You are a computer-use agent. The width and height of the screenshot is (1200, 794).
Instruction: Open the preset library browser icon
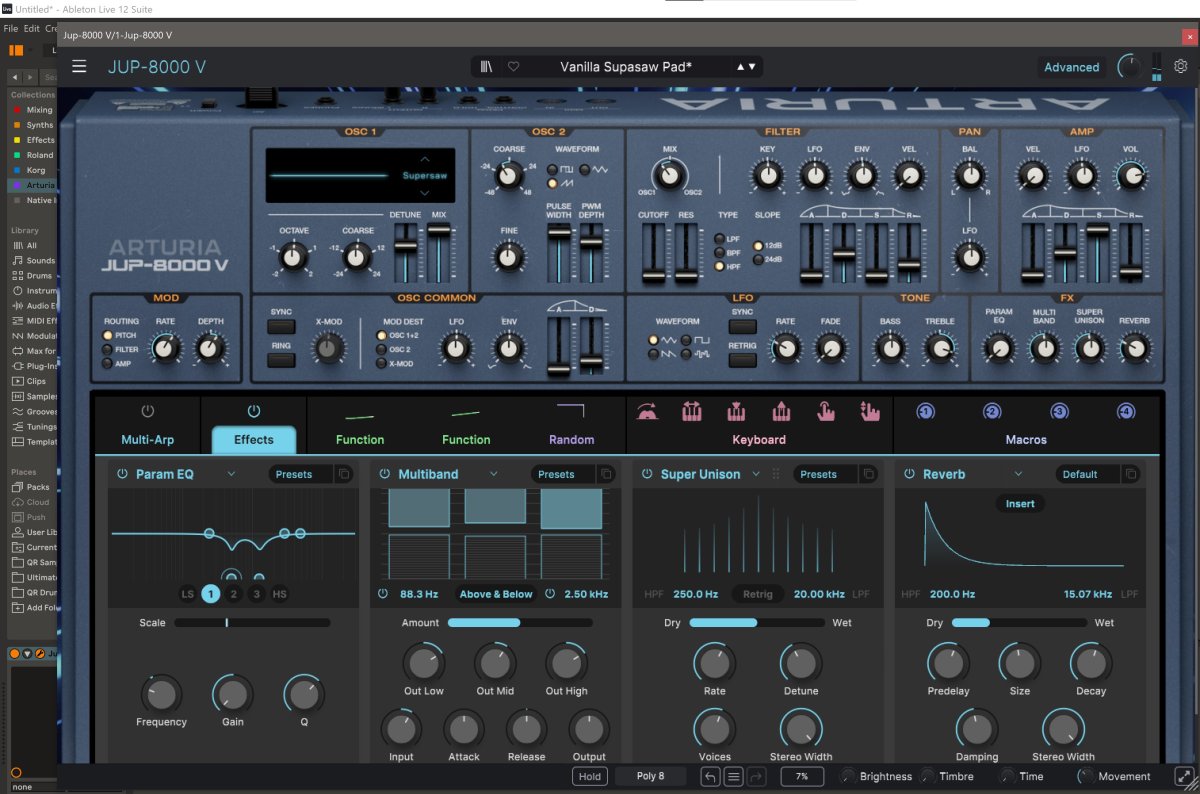pyautogui.click(x=487, y=67)
